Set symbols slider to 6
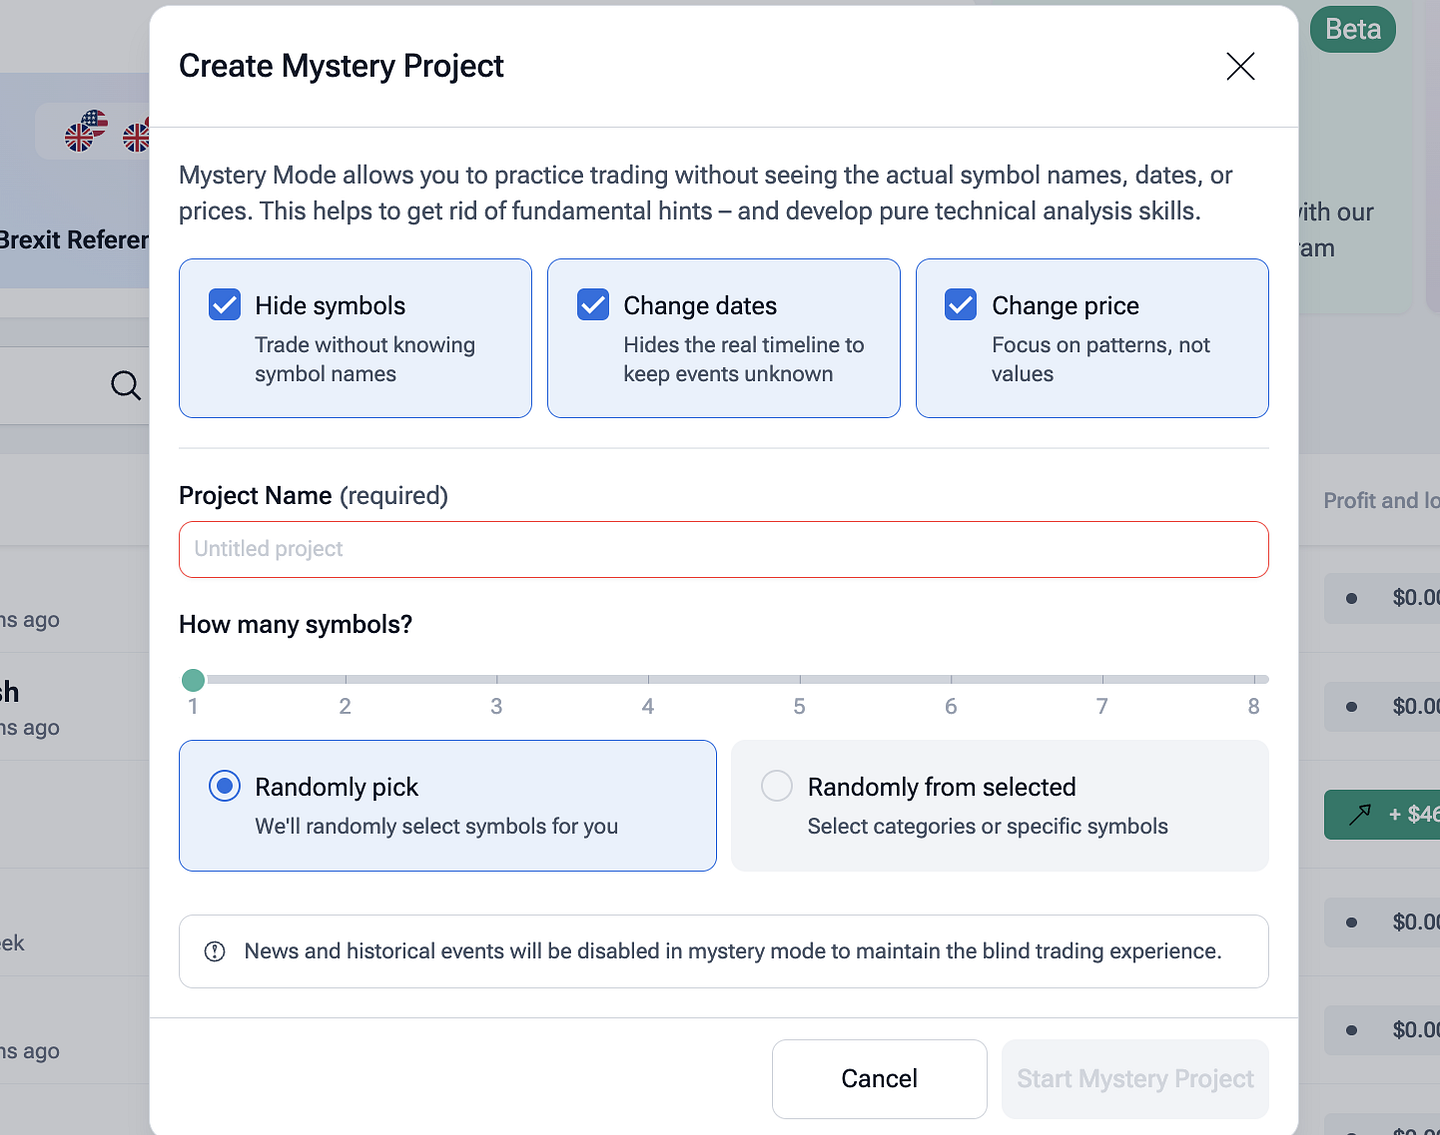 click(951, 680)
